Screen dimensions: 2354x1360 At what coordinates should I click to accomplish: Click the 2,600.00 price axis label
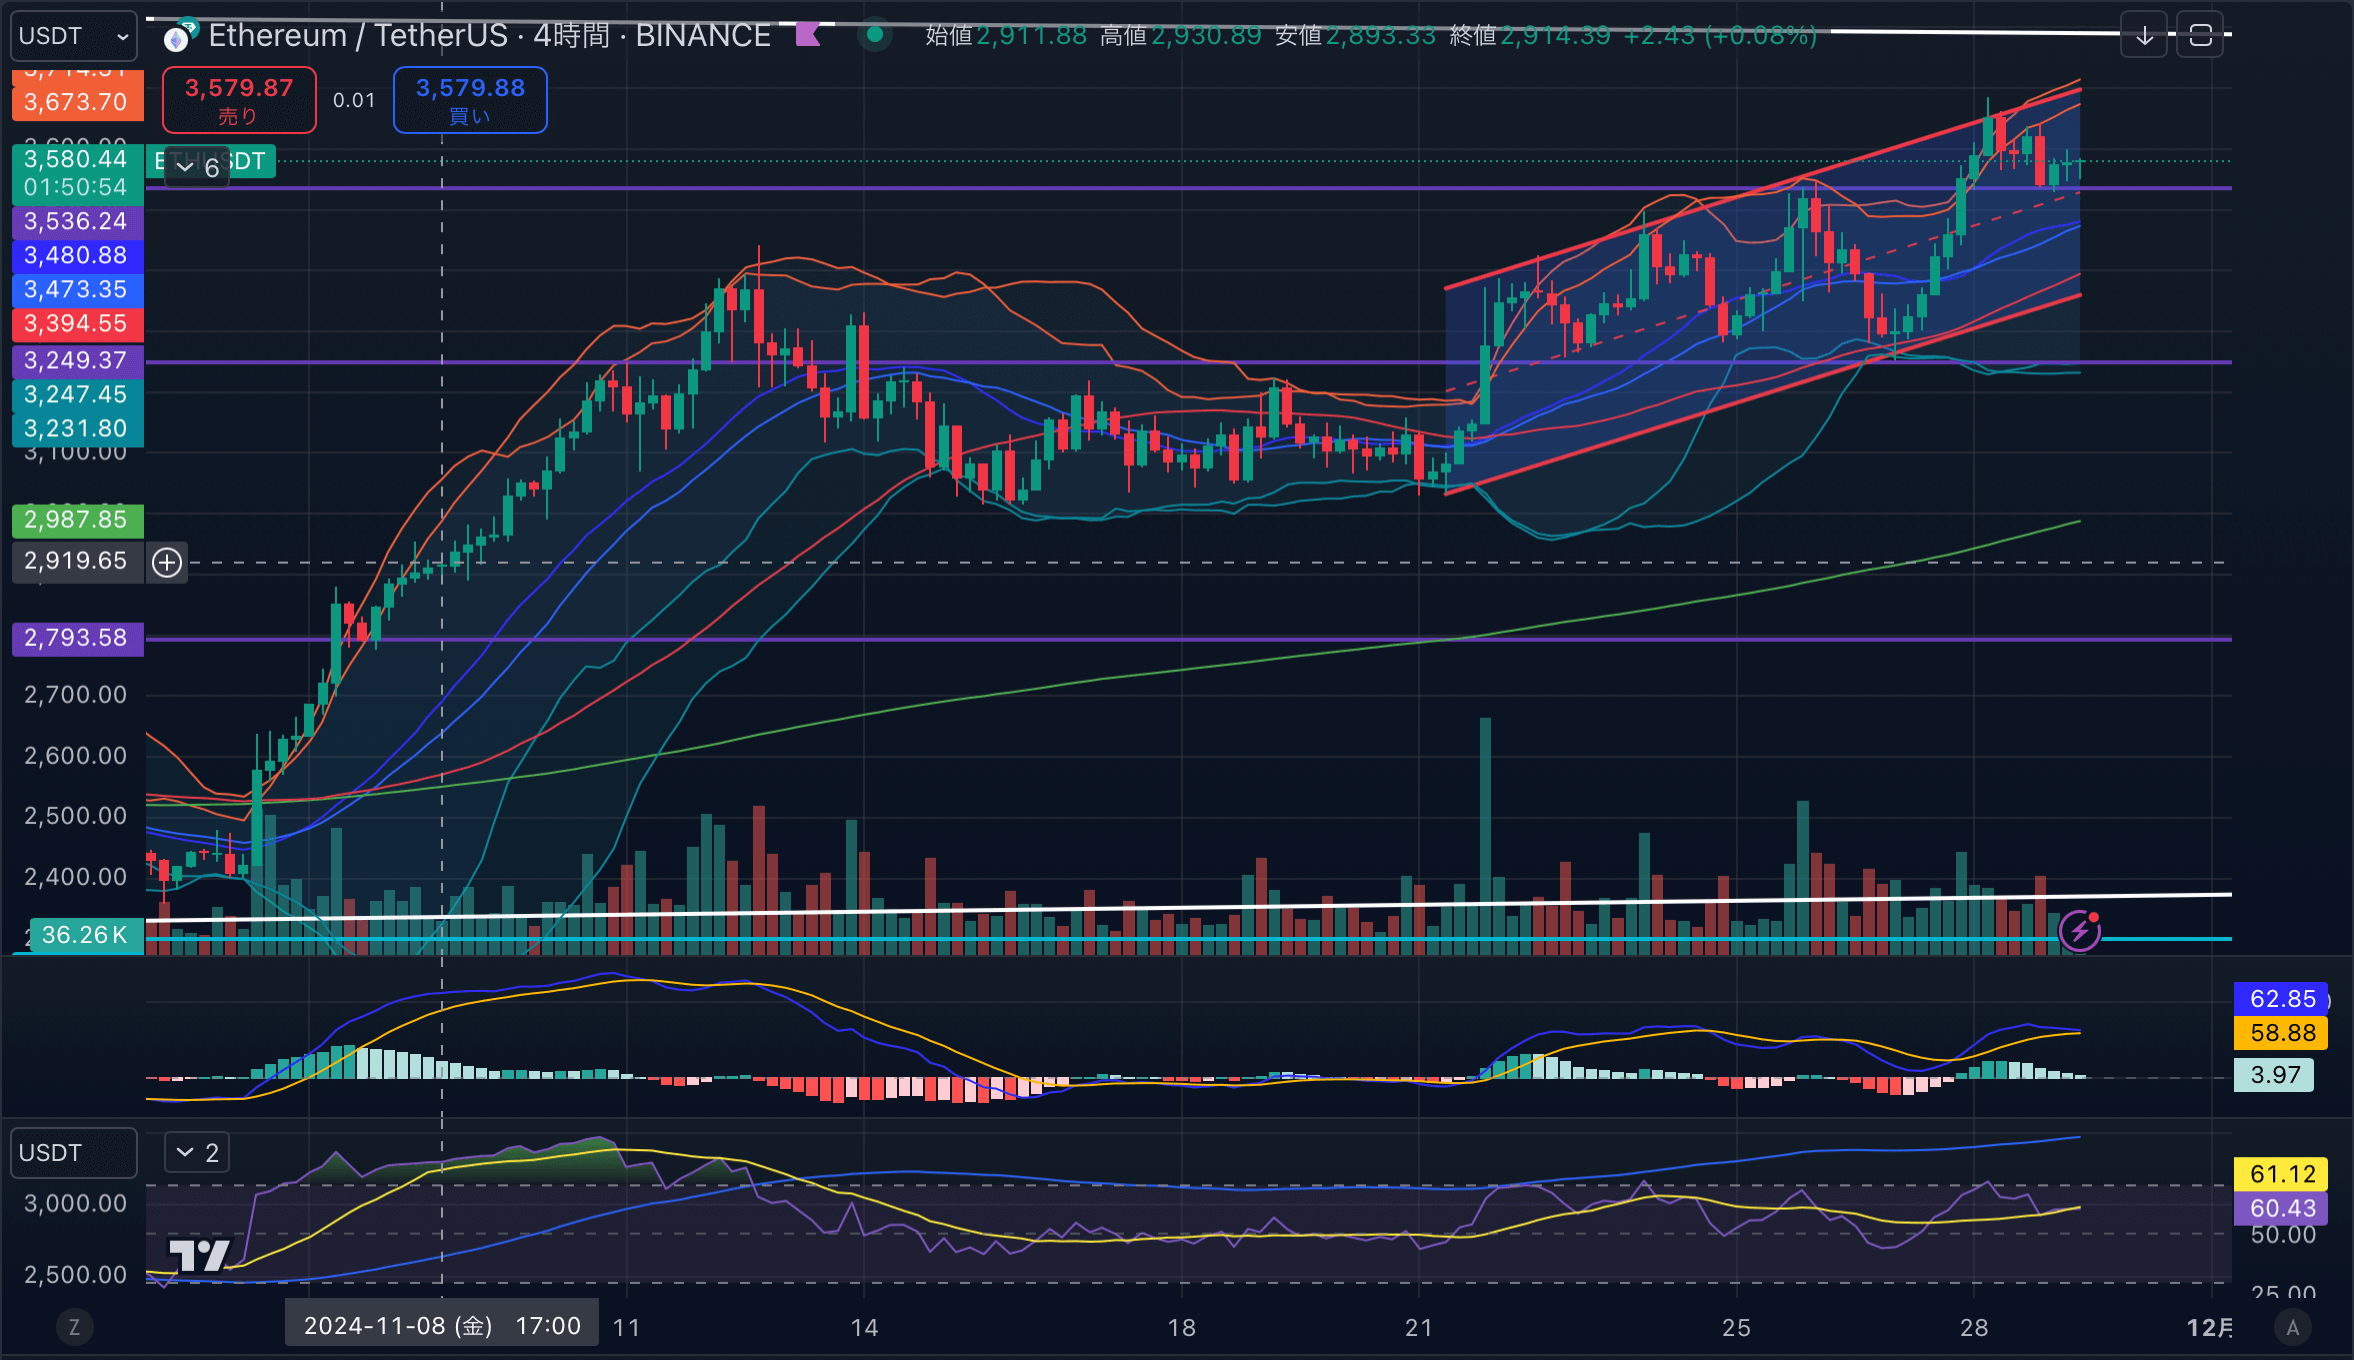pyautogui.click(x=76, y=756)
